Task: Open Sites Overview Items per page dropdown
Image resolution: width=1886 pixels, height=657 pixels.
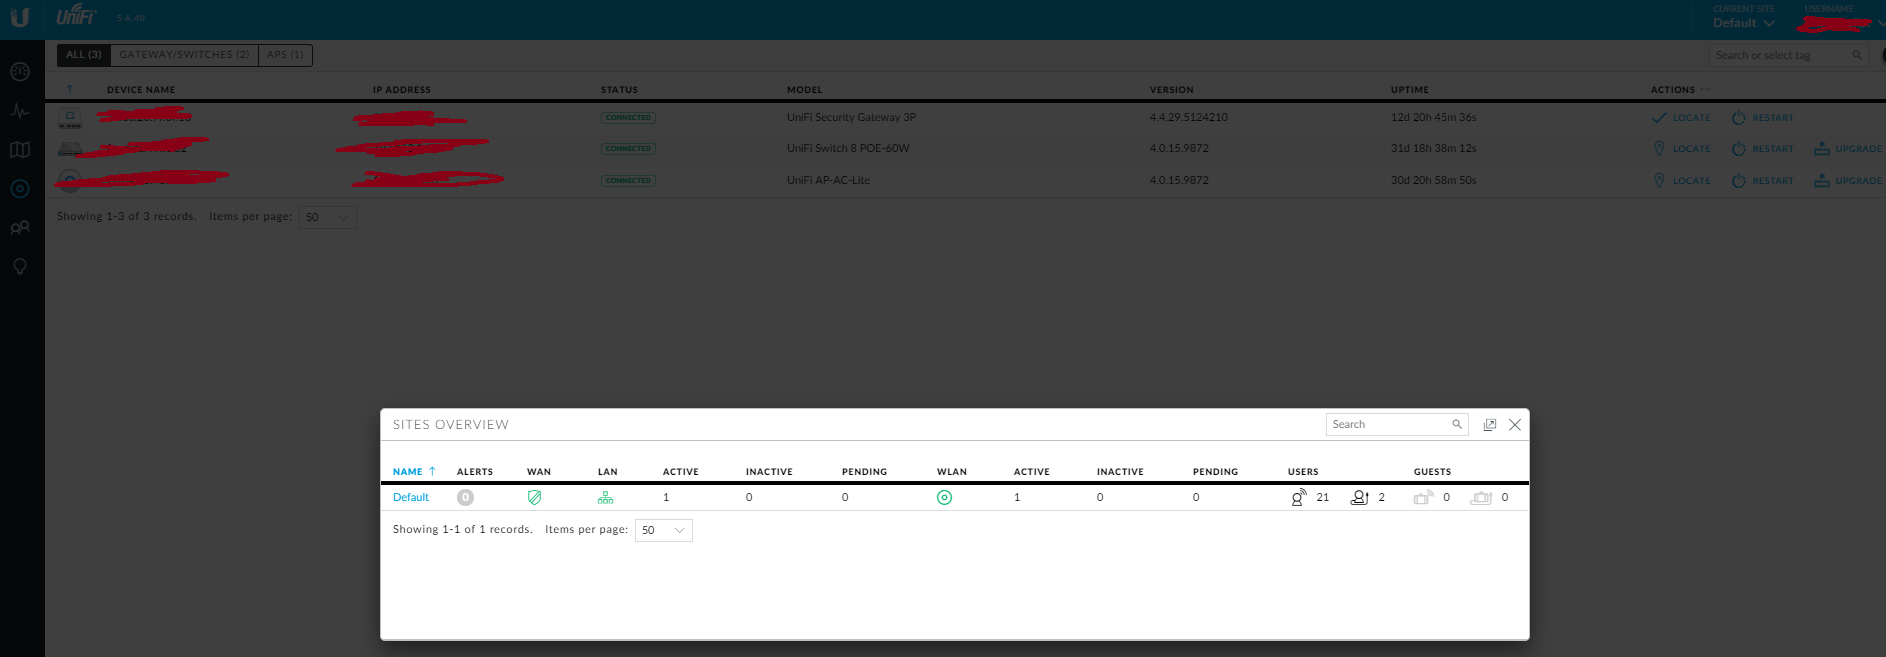Action: point(664,530)
